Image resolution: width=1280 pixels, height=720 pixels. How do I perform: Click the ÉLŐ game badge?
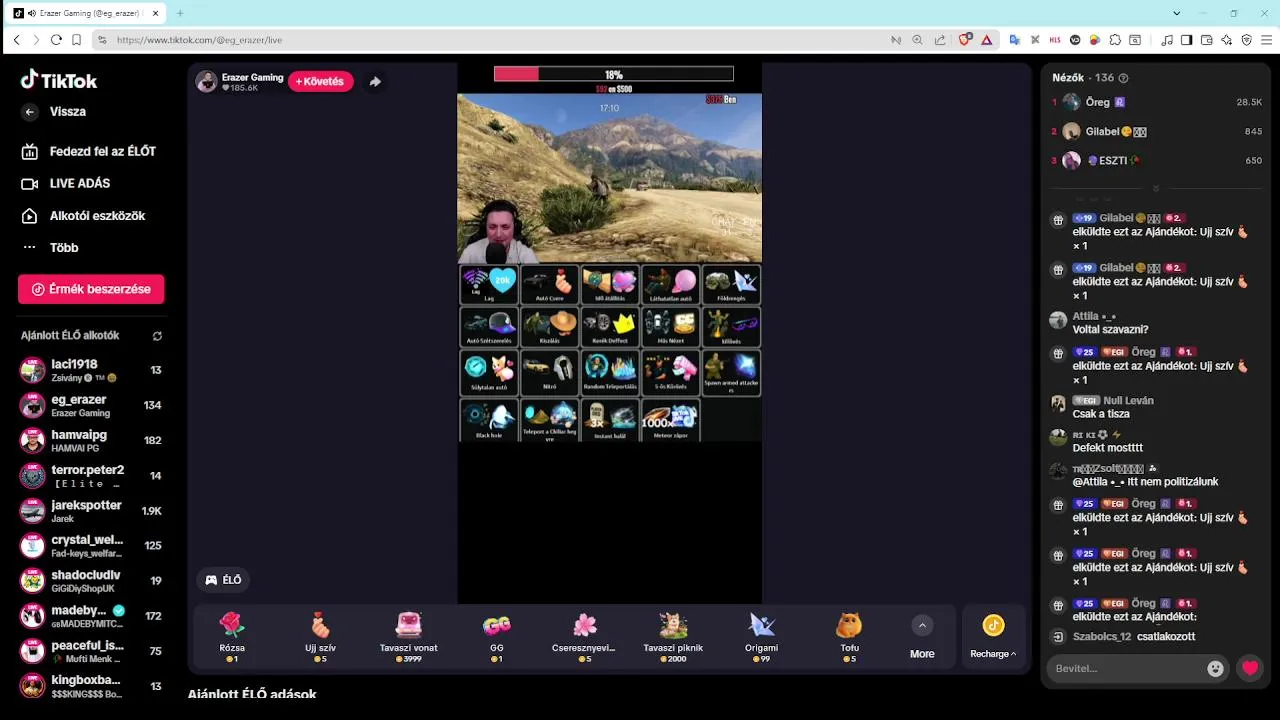223,580
